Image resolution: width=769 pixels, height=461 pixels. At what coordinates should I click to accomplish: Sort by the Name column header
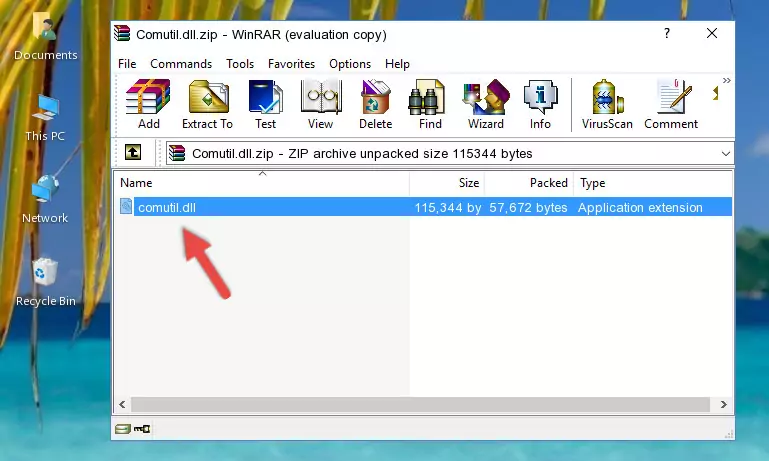point(262,183)
